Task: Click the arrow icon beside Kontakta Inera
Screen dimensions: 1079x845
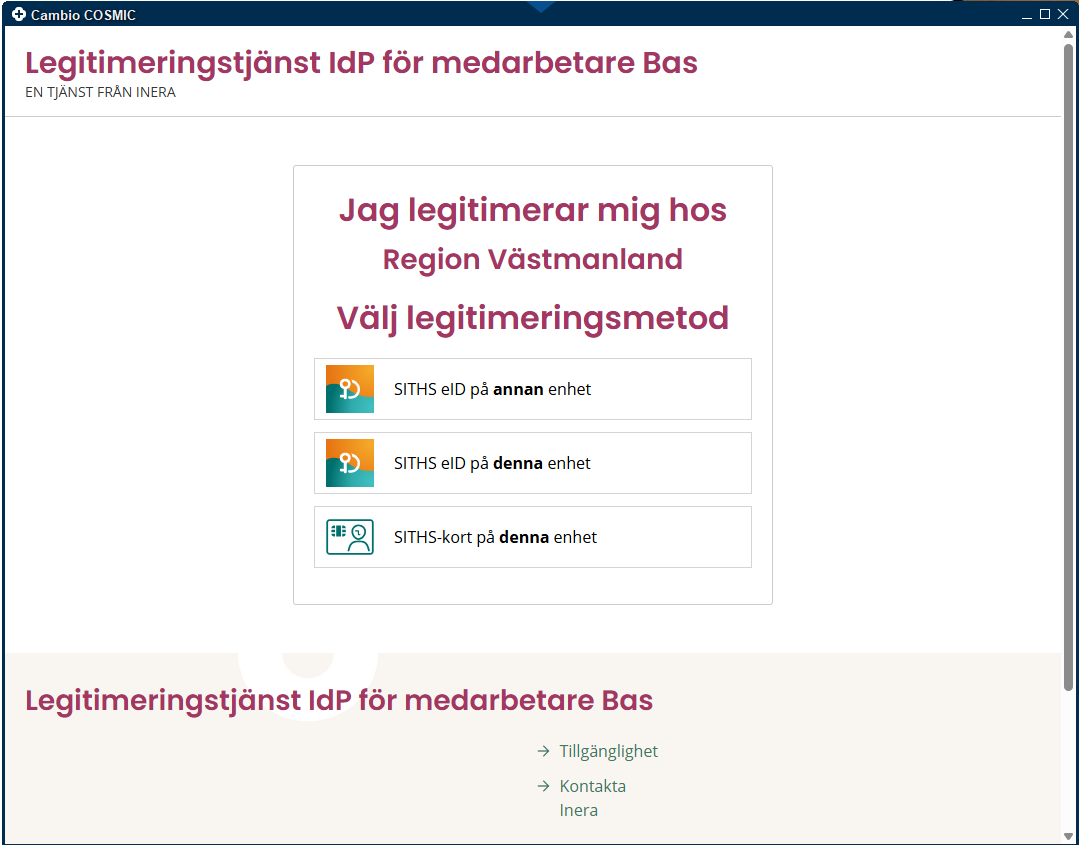Action: 543,786
